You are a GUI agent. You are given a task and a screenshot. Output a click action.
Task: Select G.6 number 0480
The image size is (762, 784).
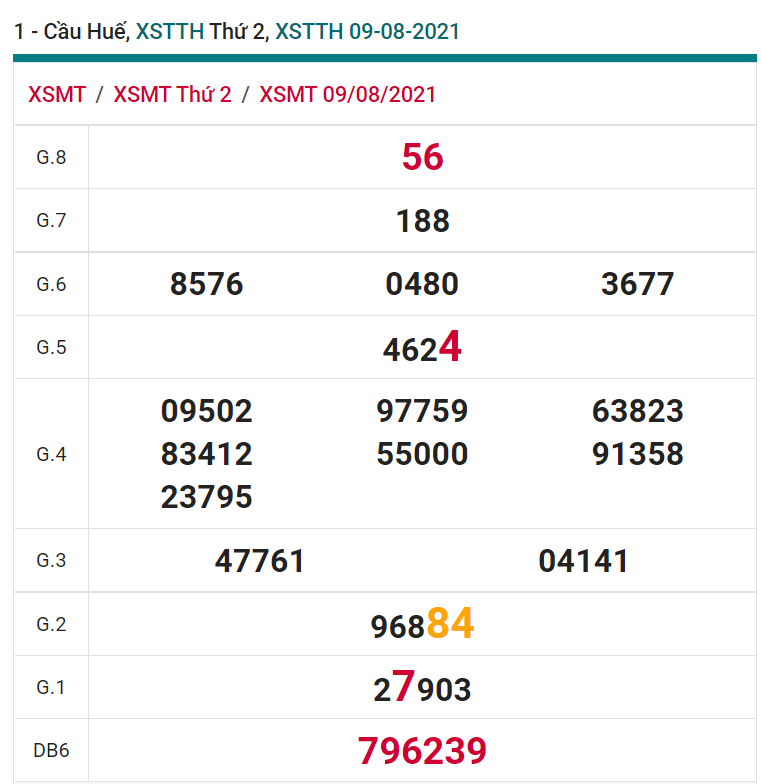[422, 284]
